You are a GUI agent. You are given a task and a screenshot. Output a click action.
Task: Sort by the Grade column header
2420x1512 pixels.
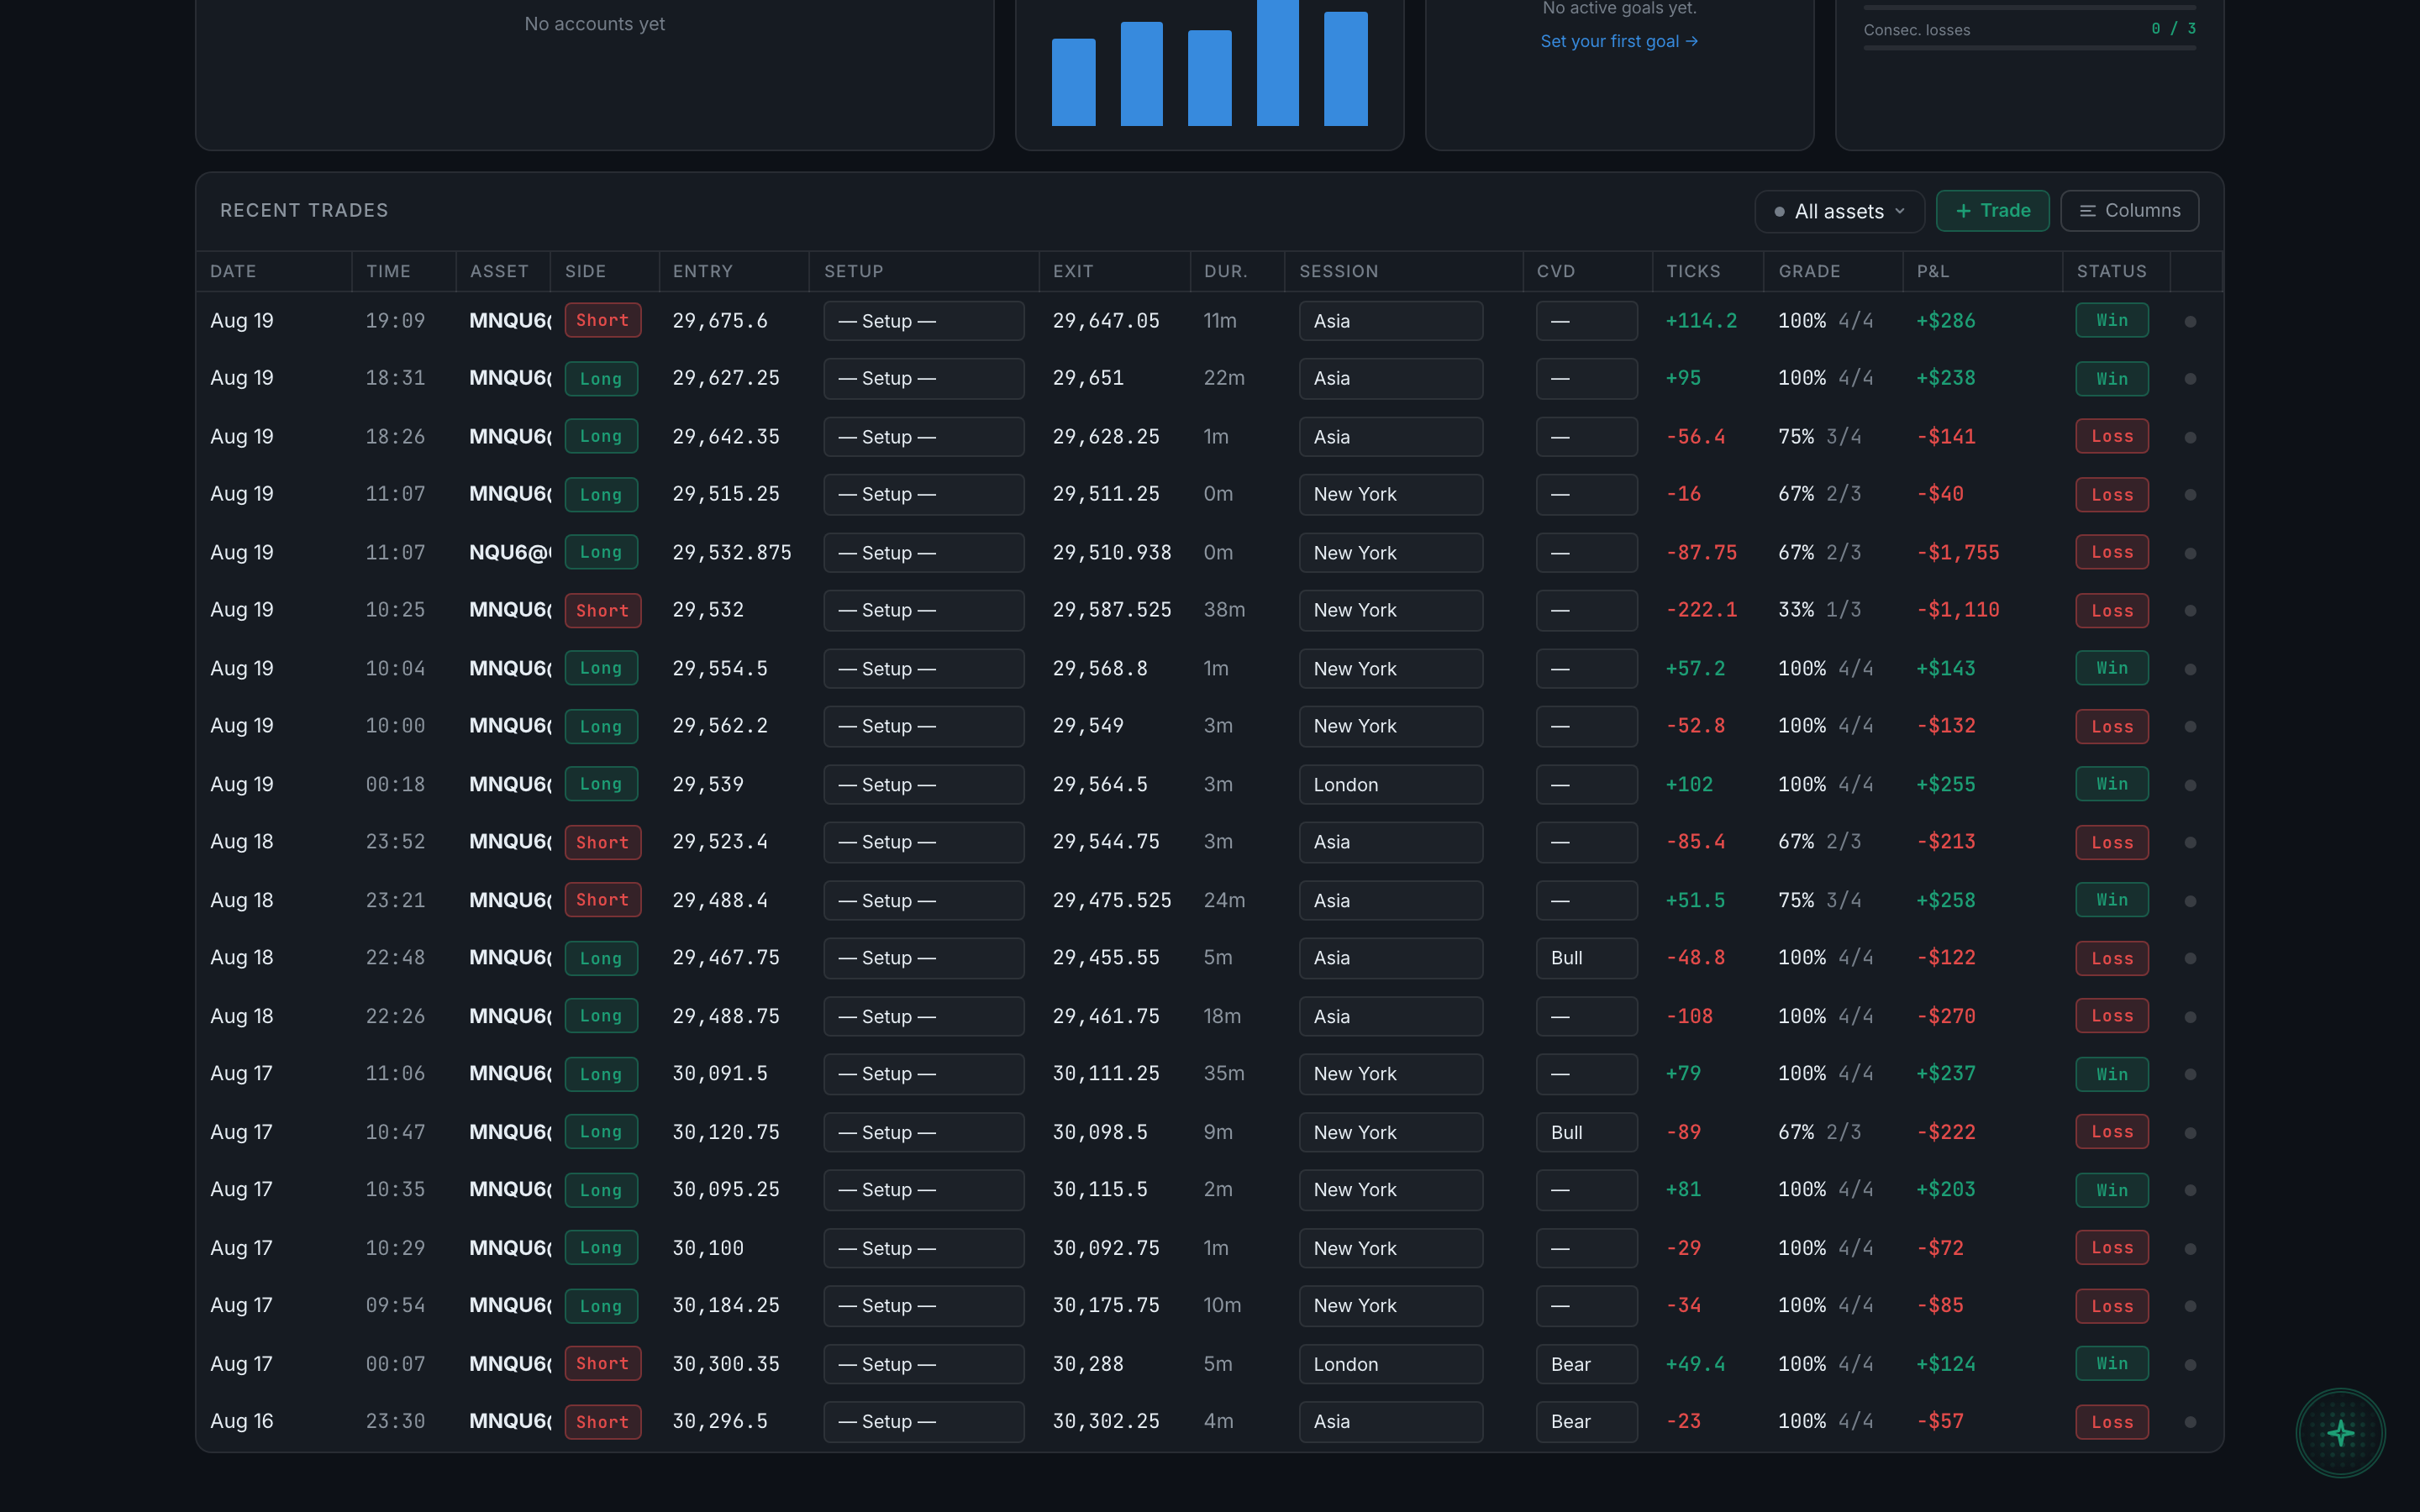[x=1809, y=271]
